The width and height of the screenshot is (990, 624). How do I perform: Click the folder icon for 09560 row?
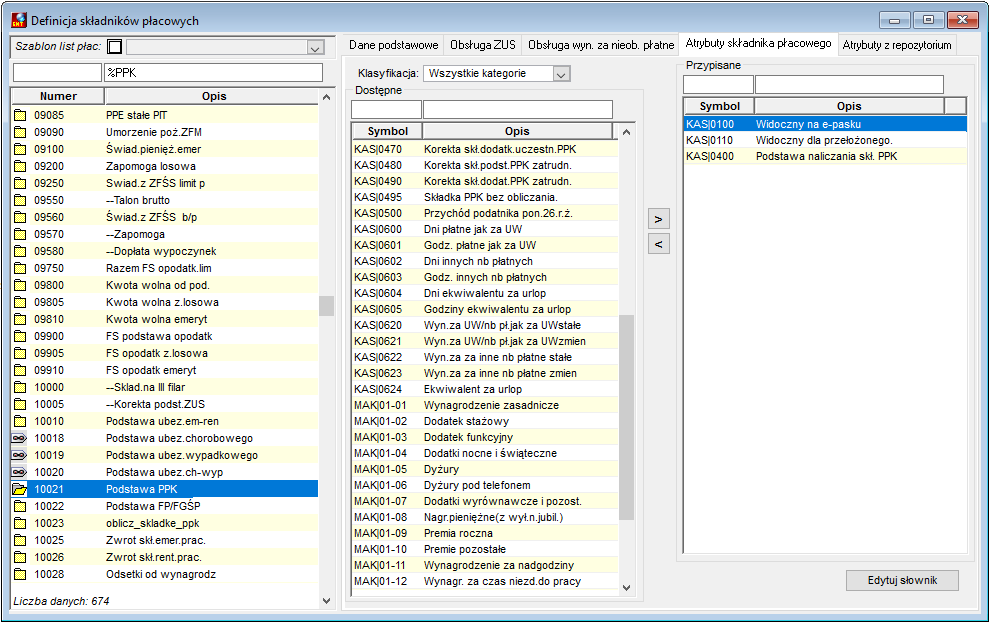(20, 217)
